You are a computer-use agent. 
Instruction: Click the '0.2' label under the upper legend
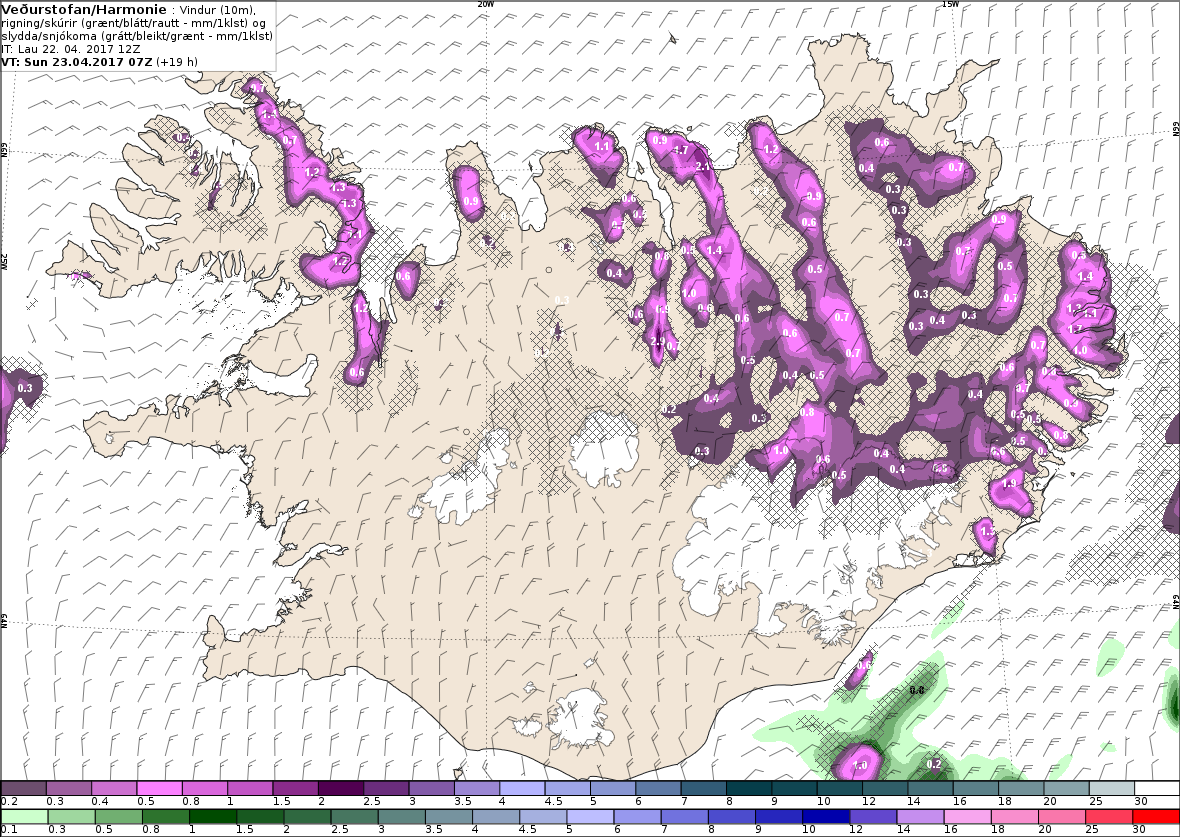(9, 802)
